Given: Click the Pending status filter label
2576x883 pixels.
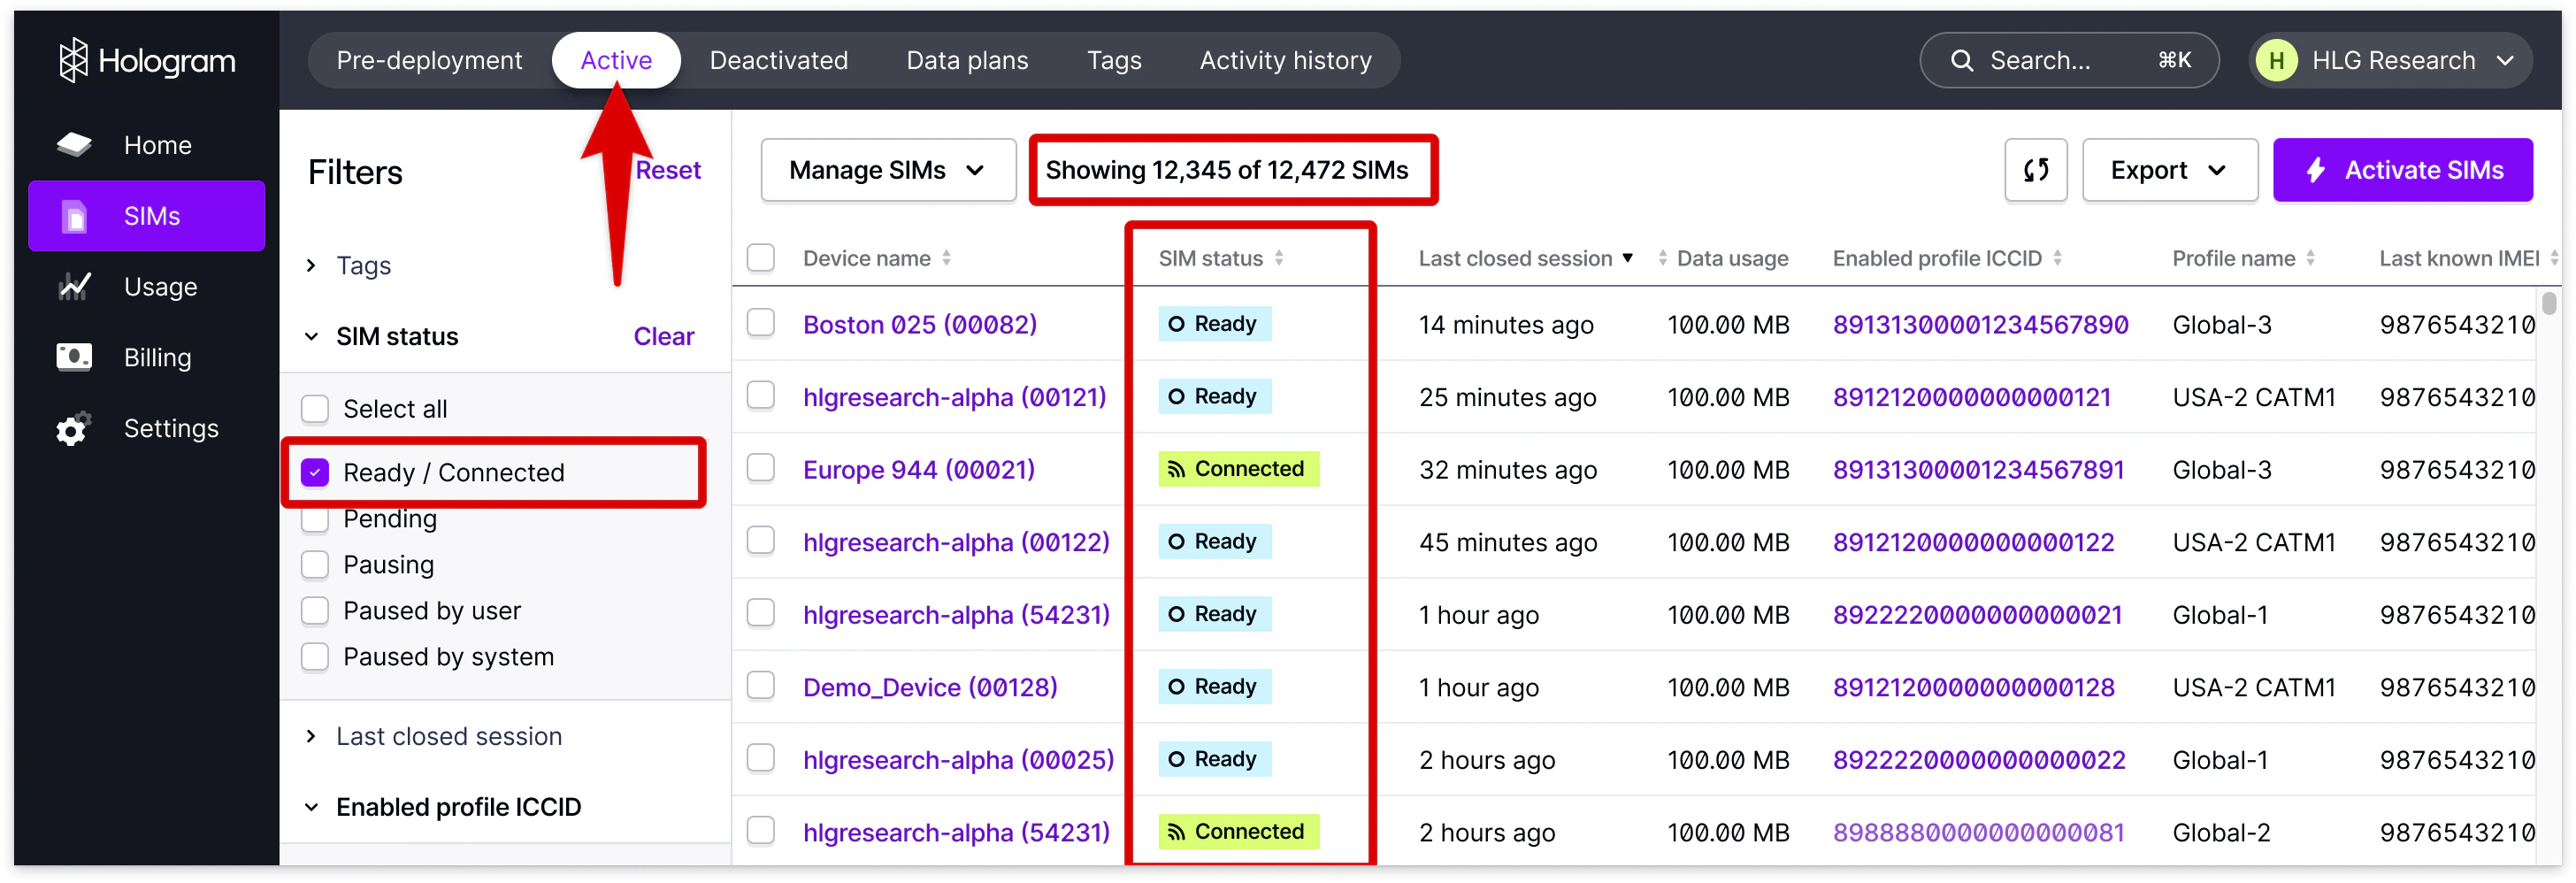Looking at the screenshot, I should [390, 521].
